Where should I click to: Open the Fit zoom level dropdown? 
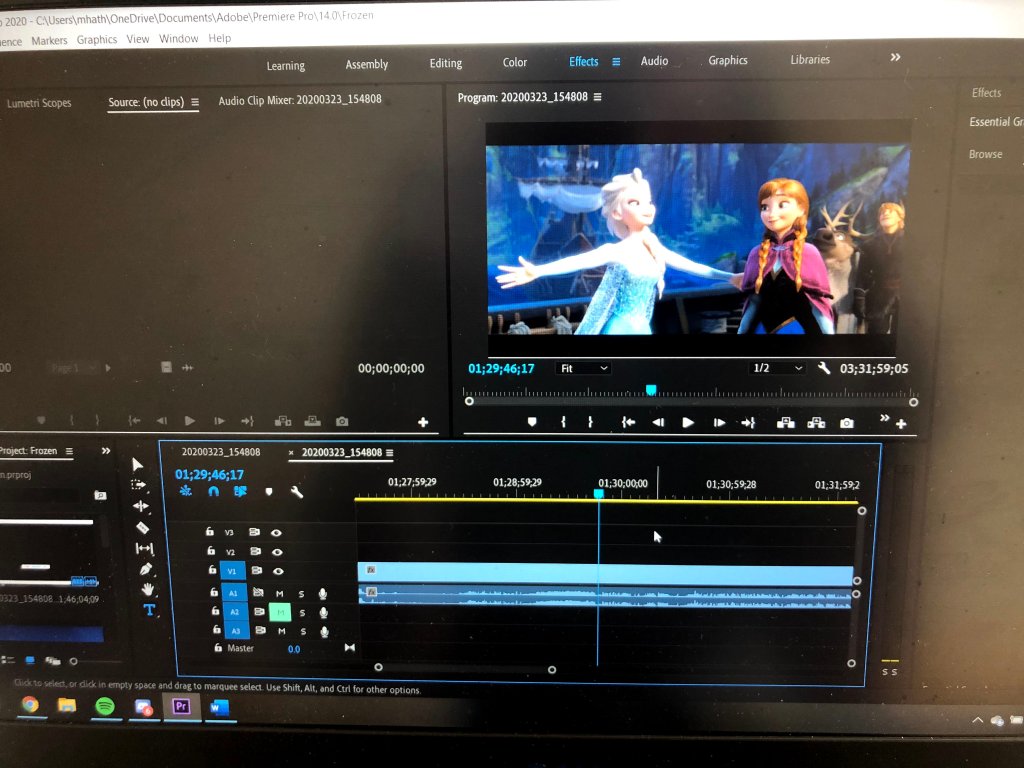583,368
